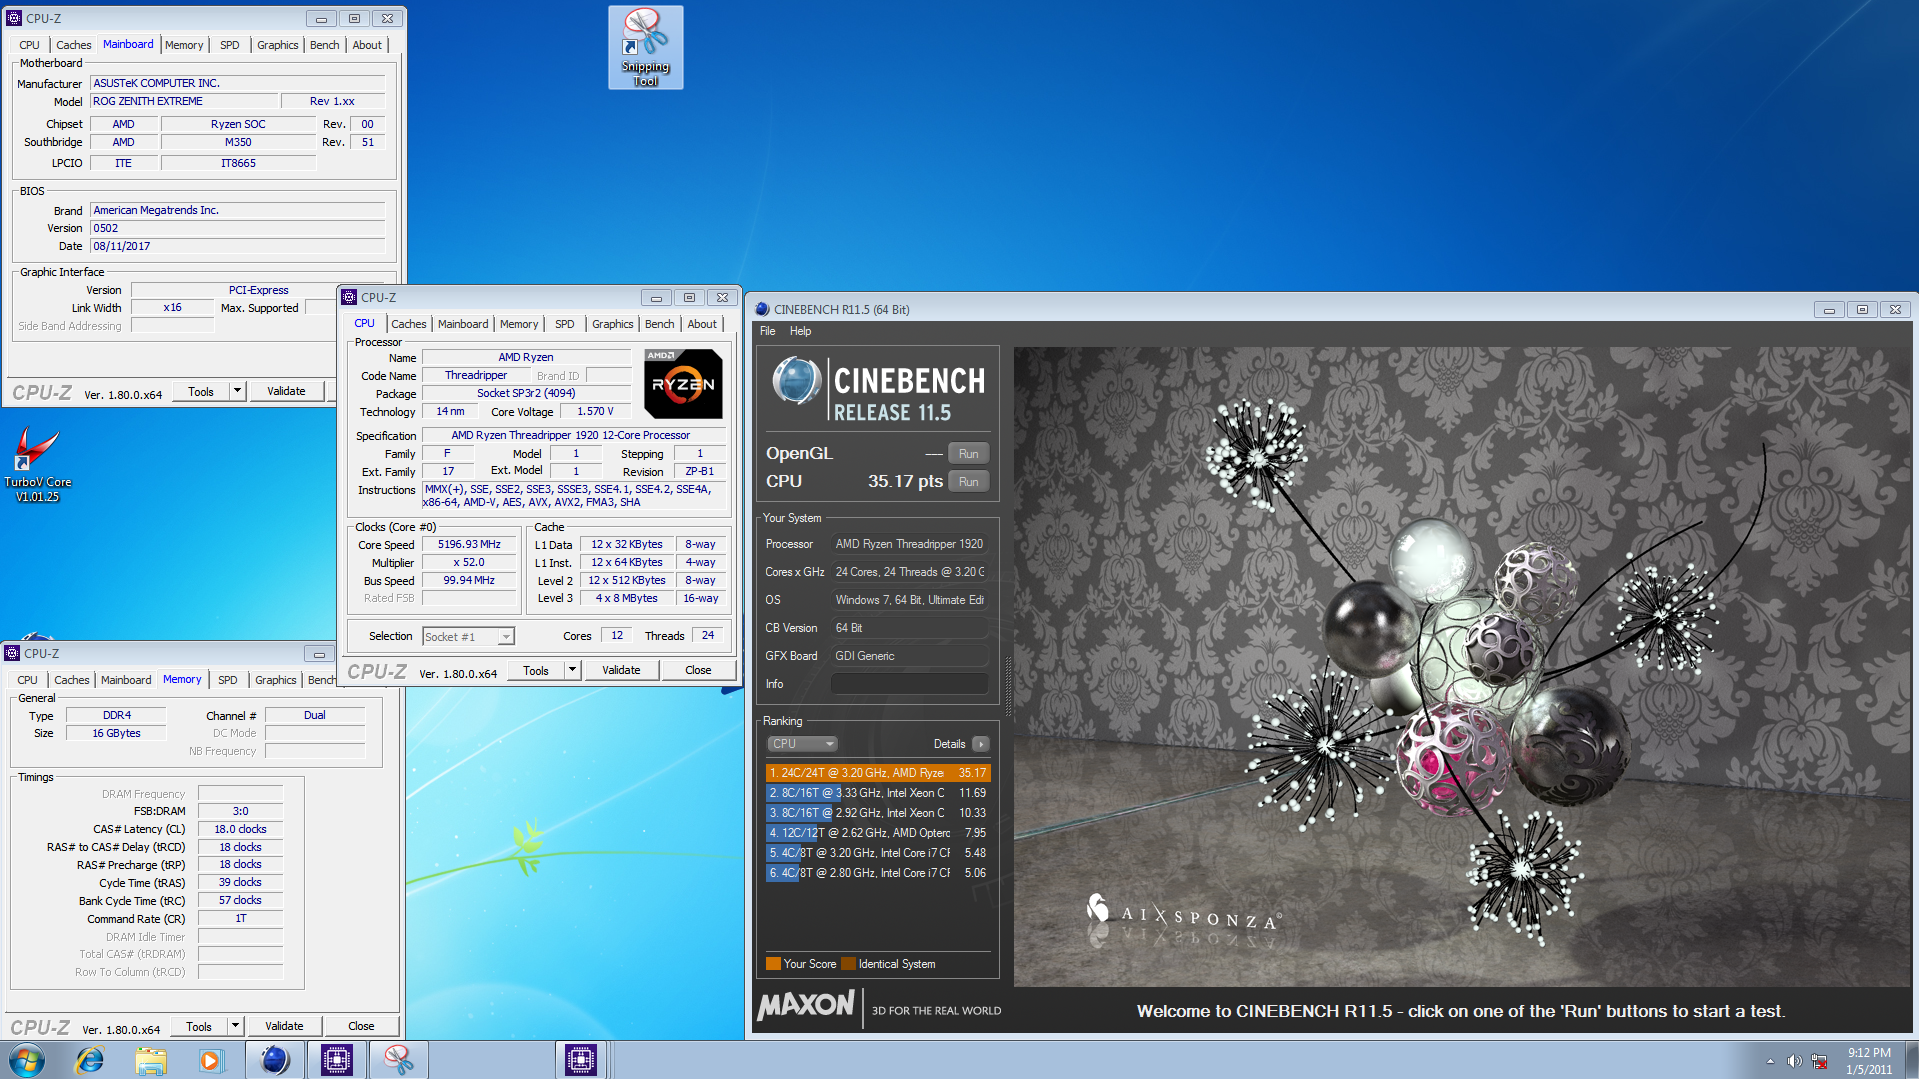Image resolution: width=1919 pixels, height=1079 pixels.
Task: Select ranking row 1 AMD Ryzen 35.17
Action: [x=877, y=773]
